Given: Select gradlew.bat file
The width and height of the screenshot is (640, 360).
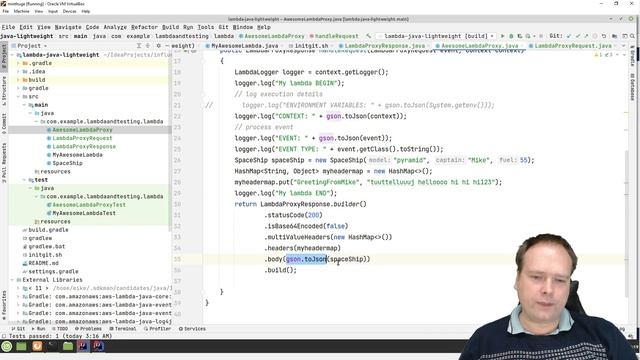Looking at the screenshot, I should coord(47,247).
